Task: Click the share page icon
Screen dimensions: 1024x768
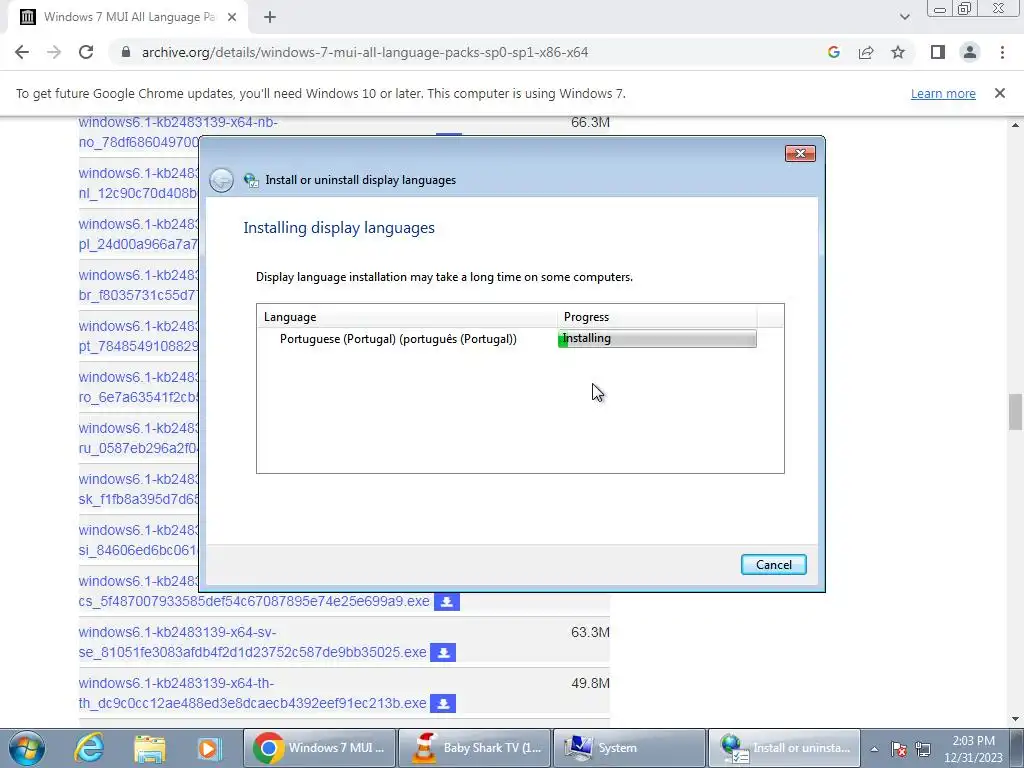Action: (x=866, y=52)
